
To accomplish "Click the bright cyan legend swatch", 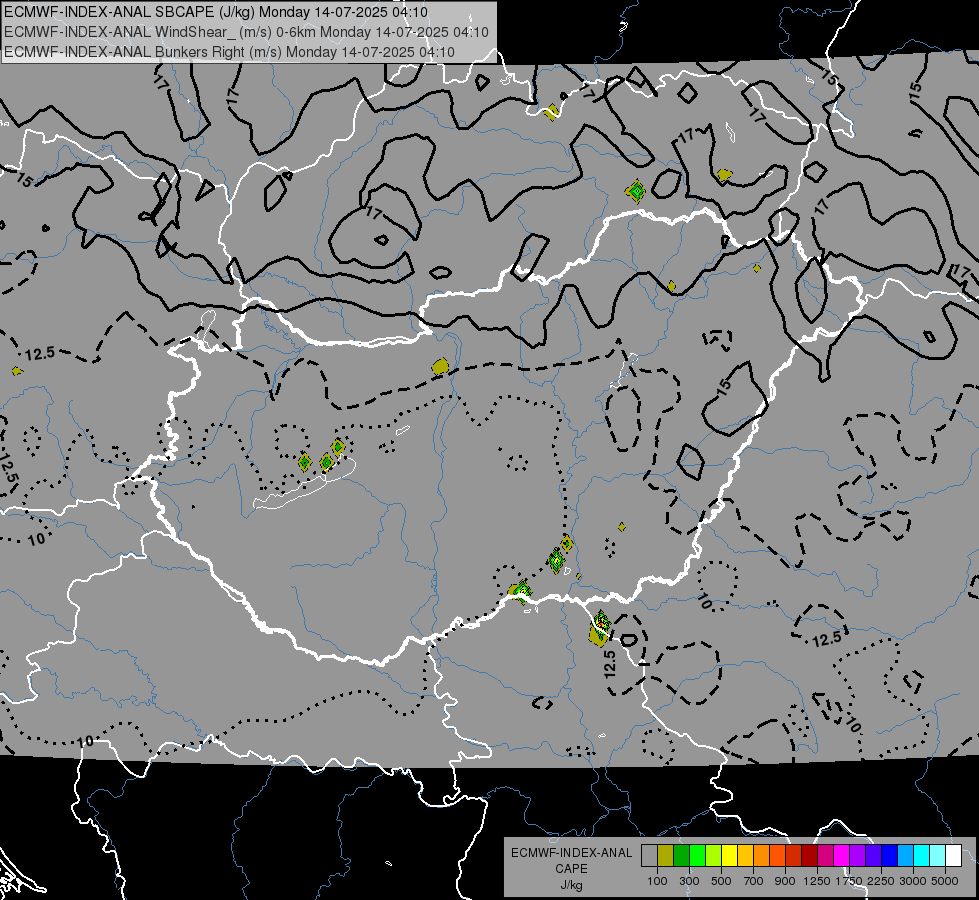I will 922,855.
